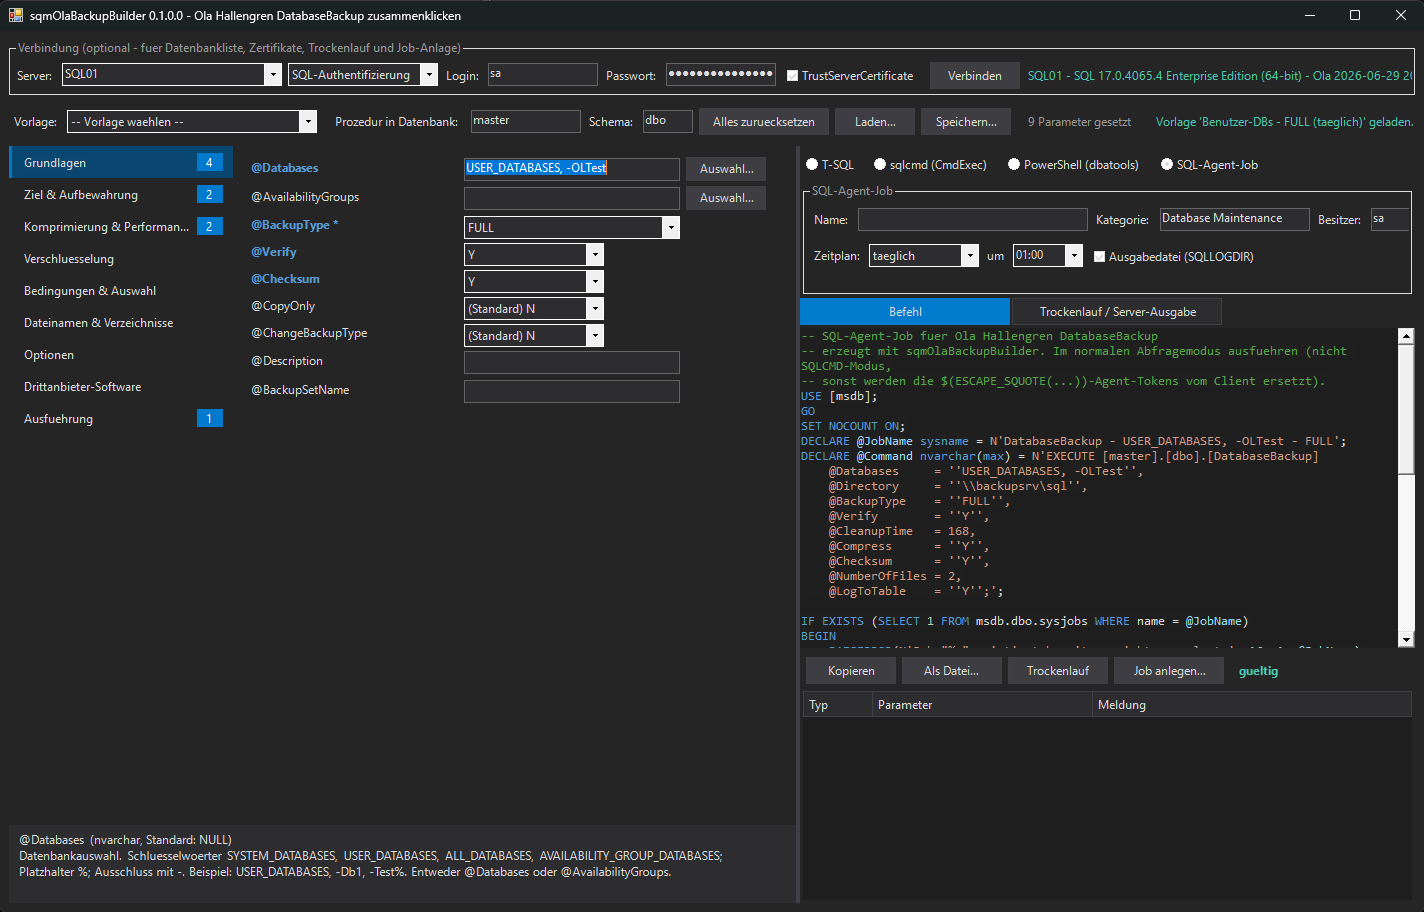The height and width of the screenshot is (912, 1424).
Task: Click the Speichern... button
Action: [966, 121]
